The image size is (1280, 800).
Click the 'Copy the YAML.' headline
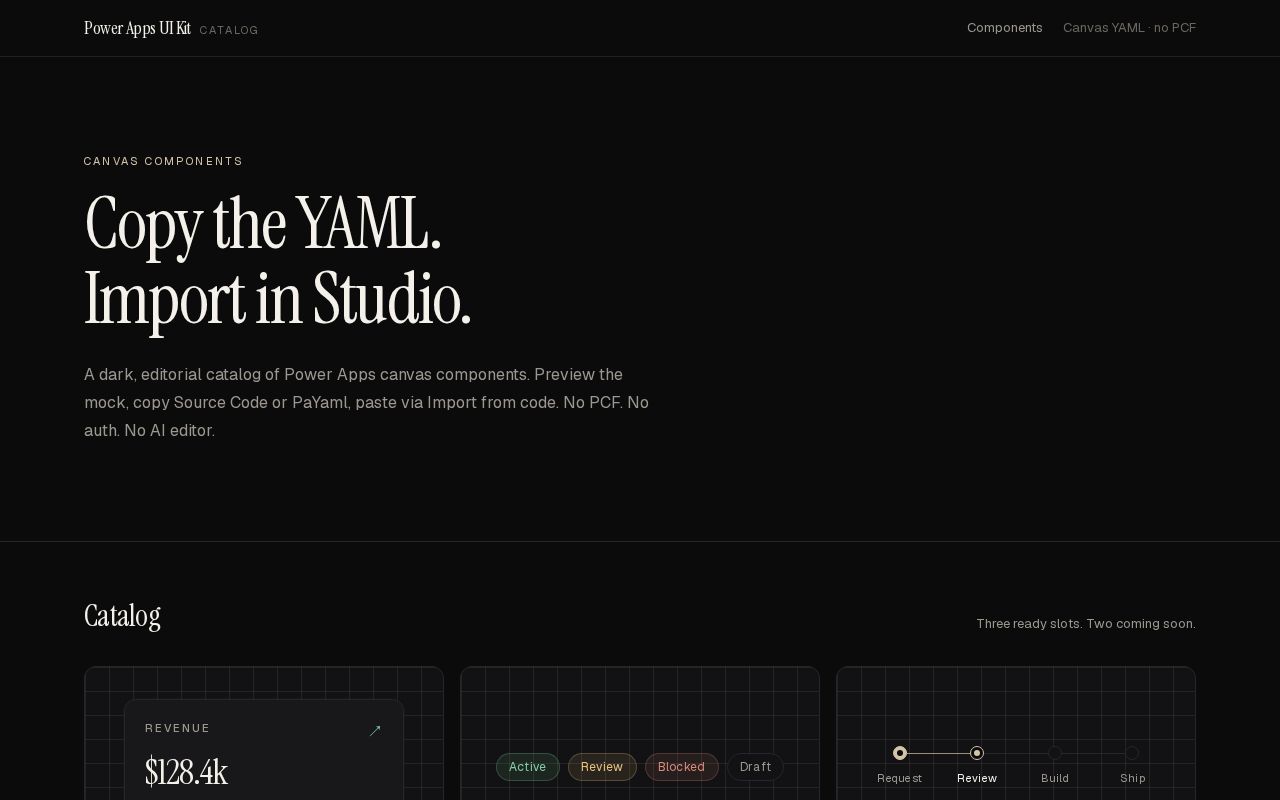[x=262, y=224]
